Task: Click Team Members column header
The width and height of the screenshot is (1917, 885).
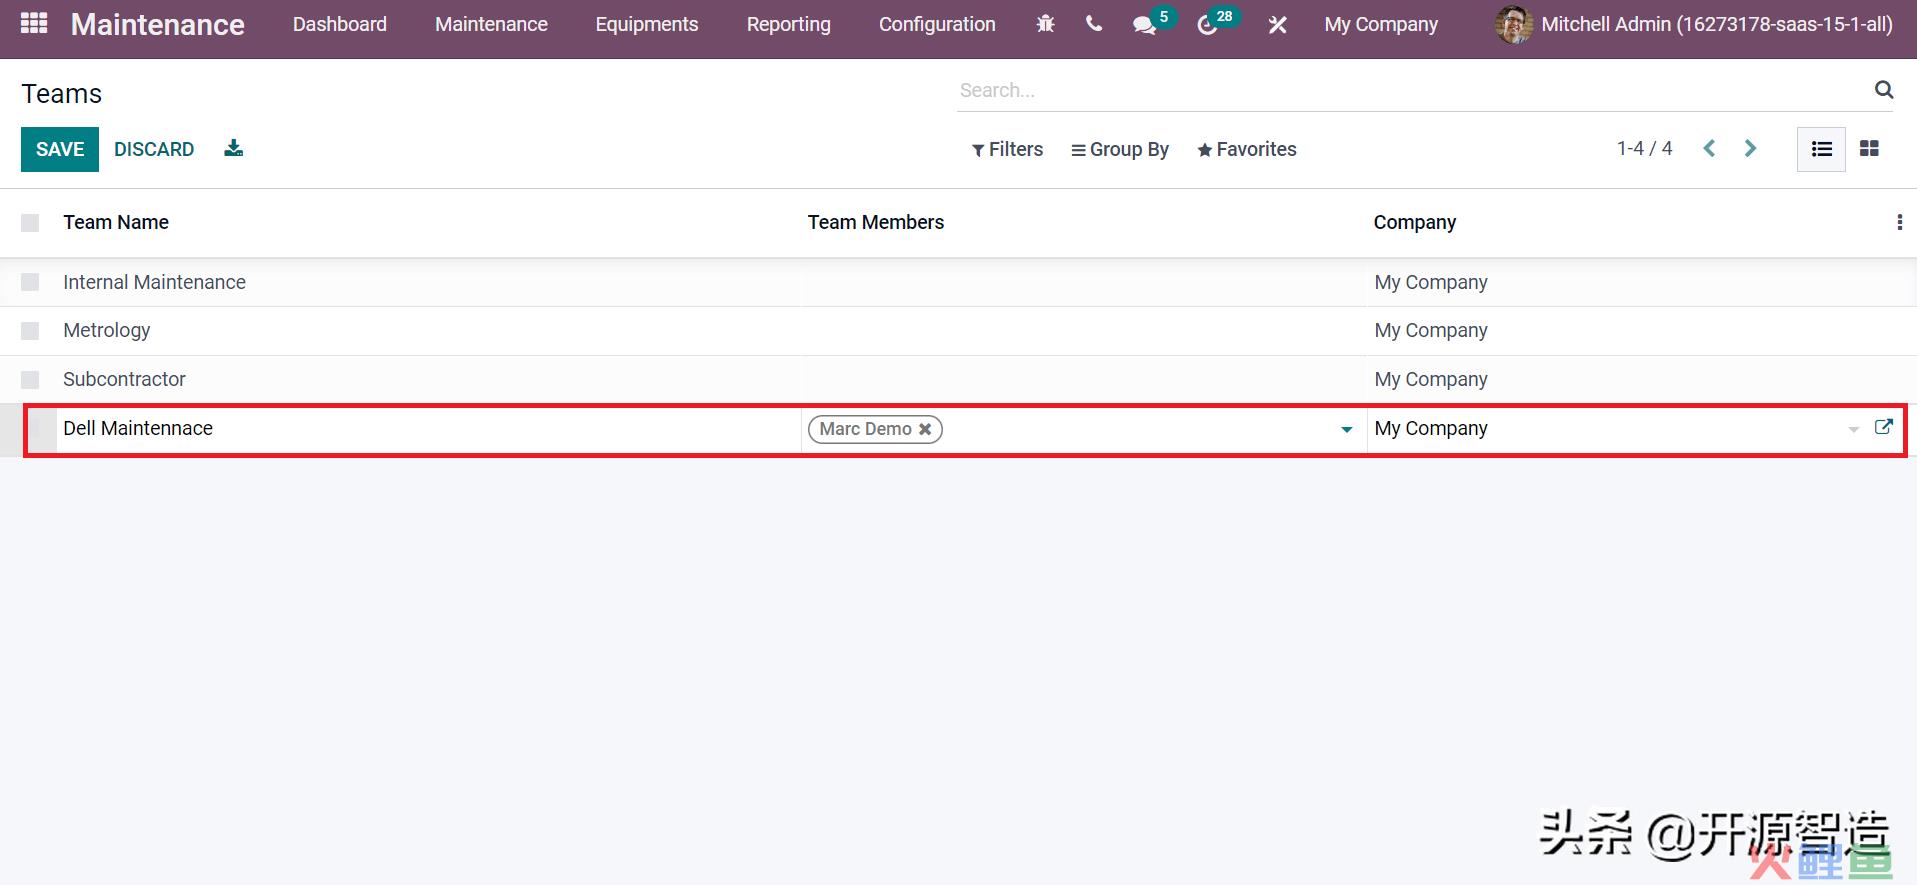Action: coord(876,222)
